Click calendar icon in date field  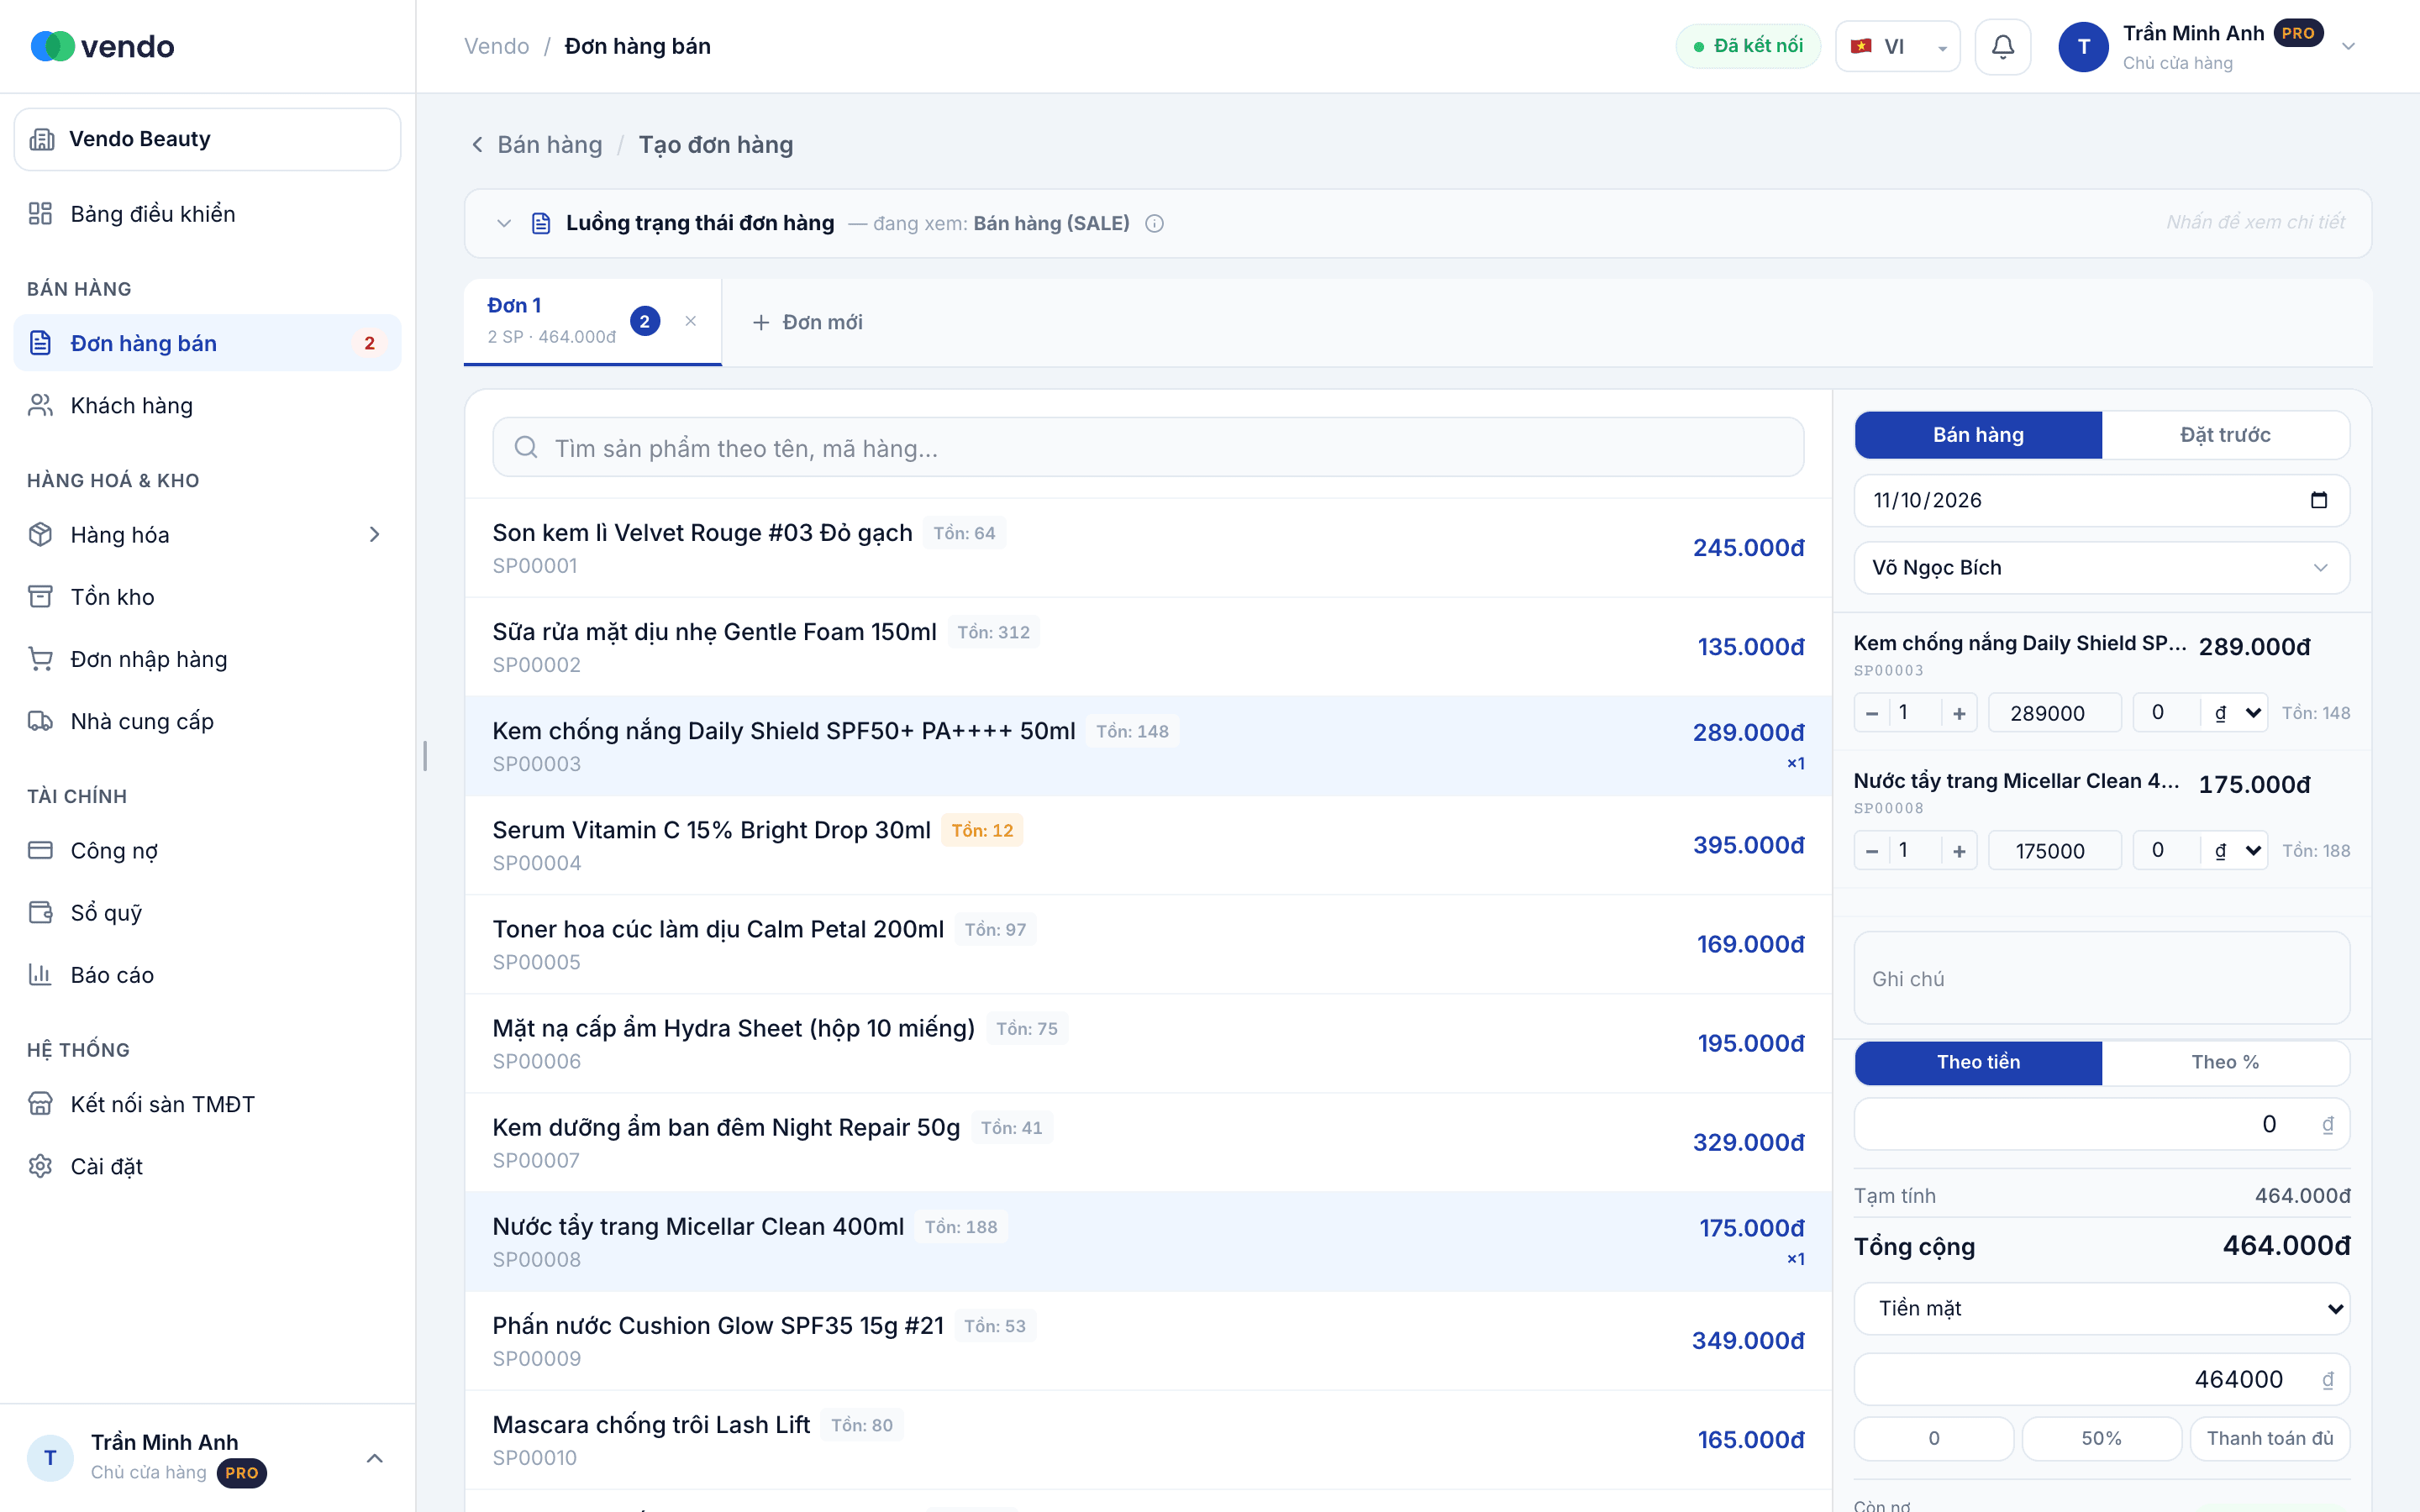click(x=2319, y=500)
